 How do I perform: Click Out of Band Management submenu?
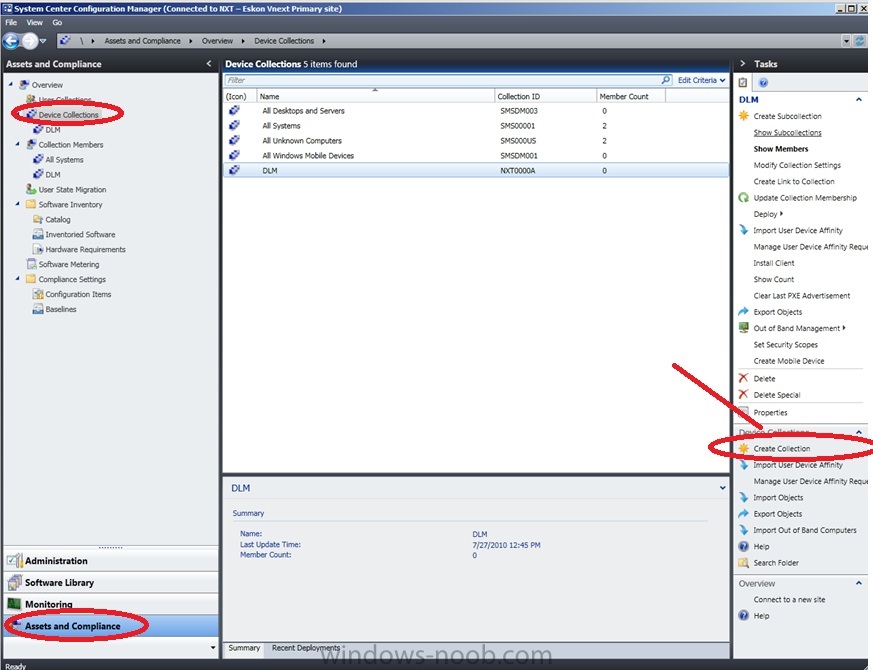coord(800,328)
